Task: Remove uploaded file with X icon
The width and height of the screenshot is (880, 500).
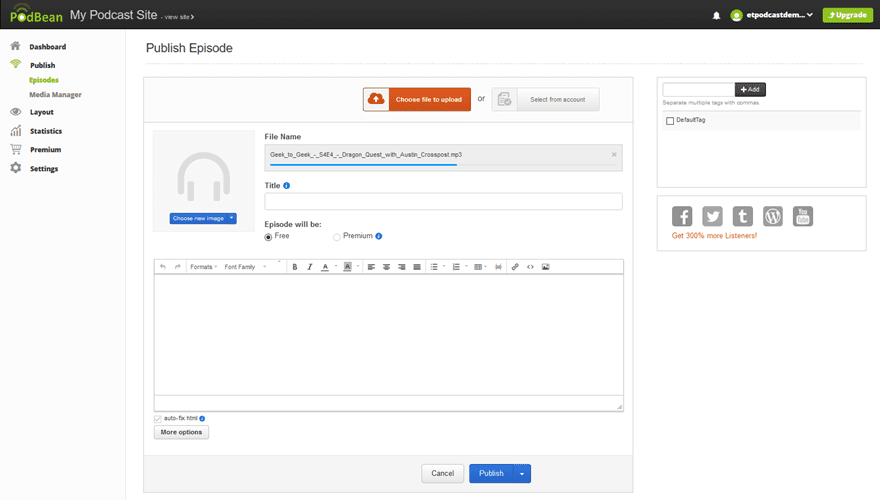Action: tap(614, 155)
